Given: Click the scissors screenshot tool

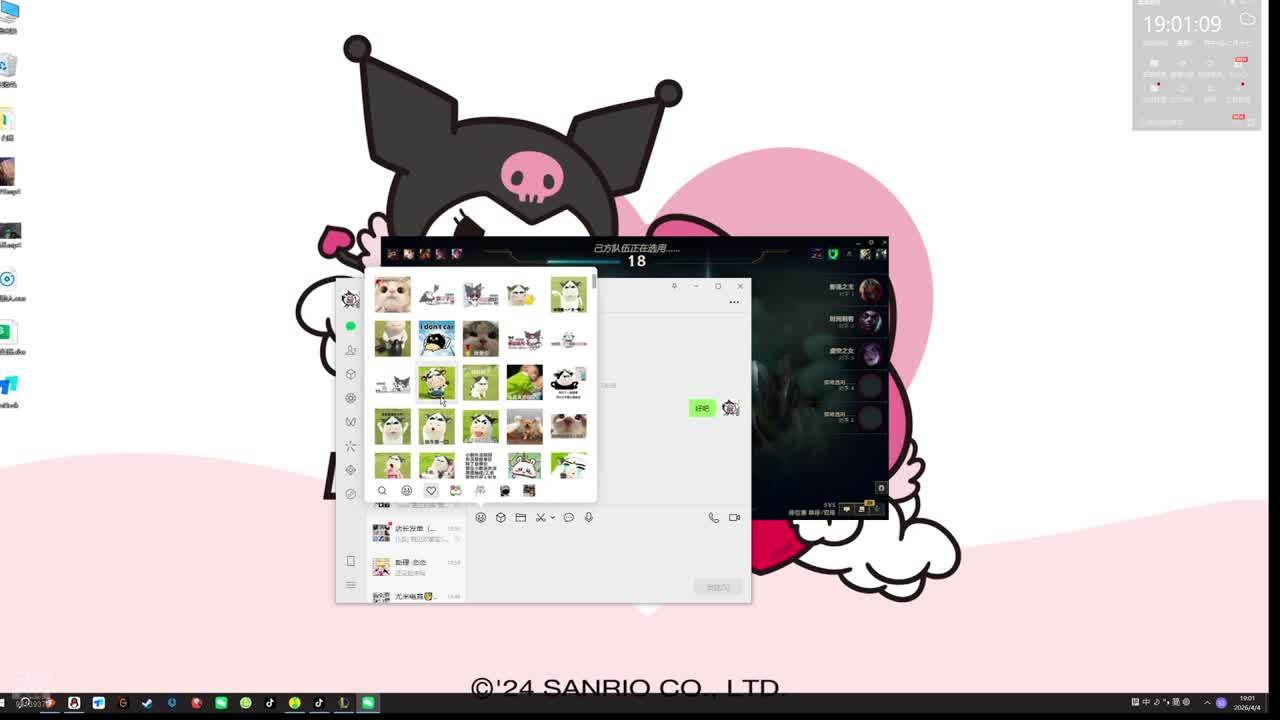Looking at the screenshot, I should click(540, 517).
